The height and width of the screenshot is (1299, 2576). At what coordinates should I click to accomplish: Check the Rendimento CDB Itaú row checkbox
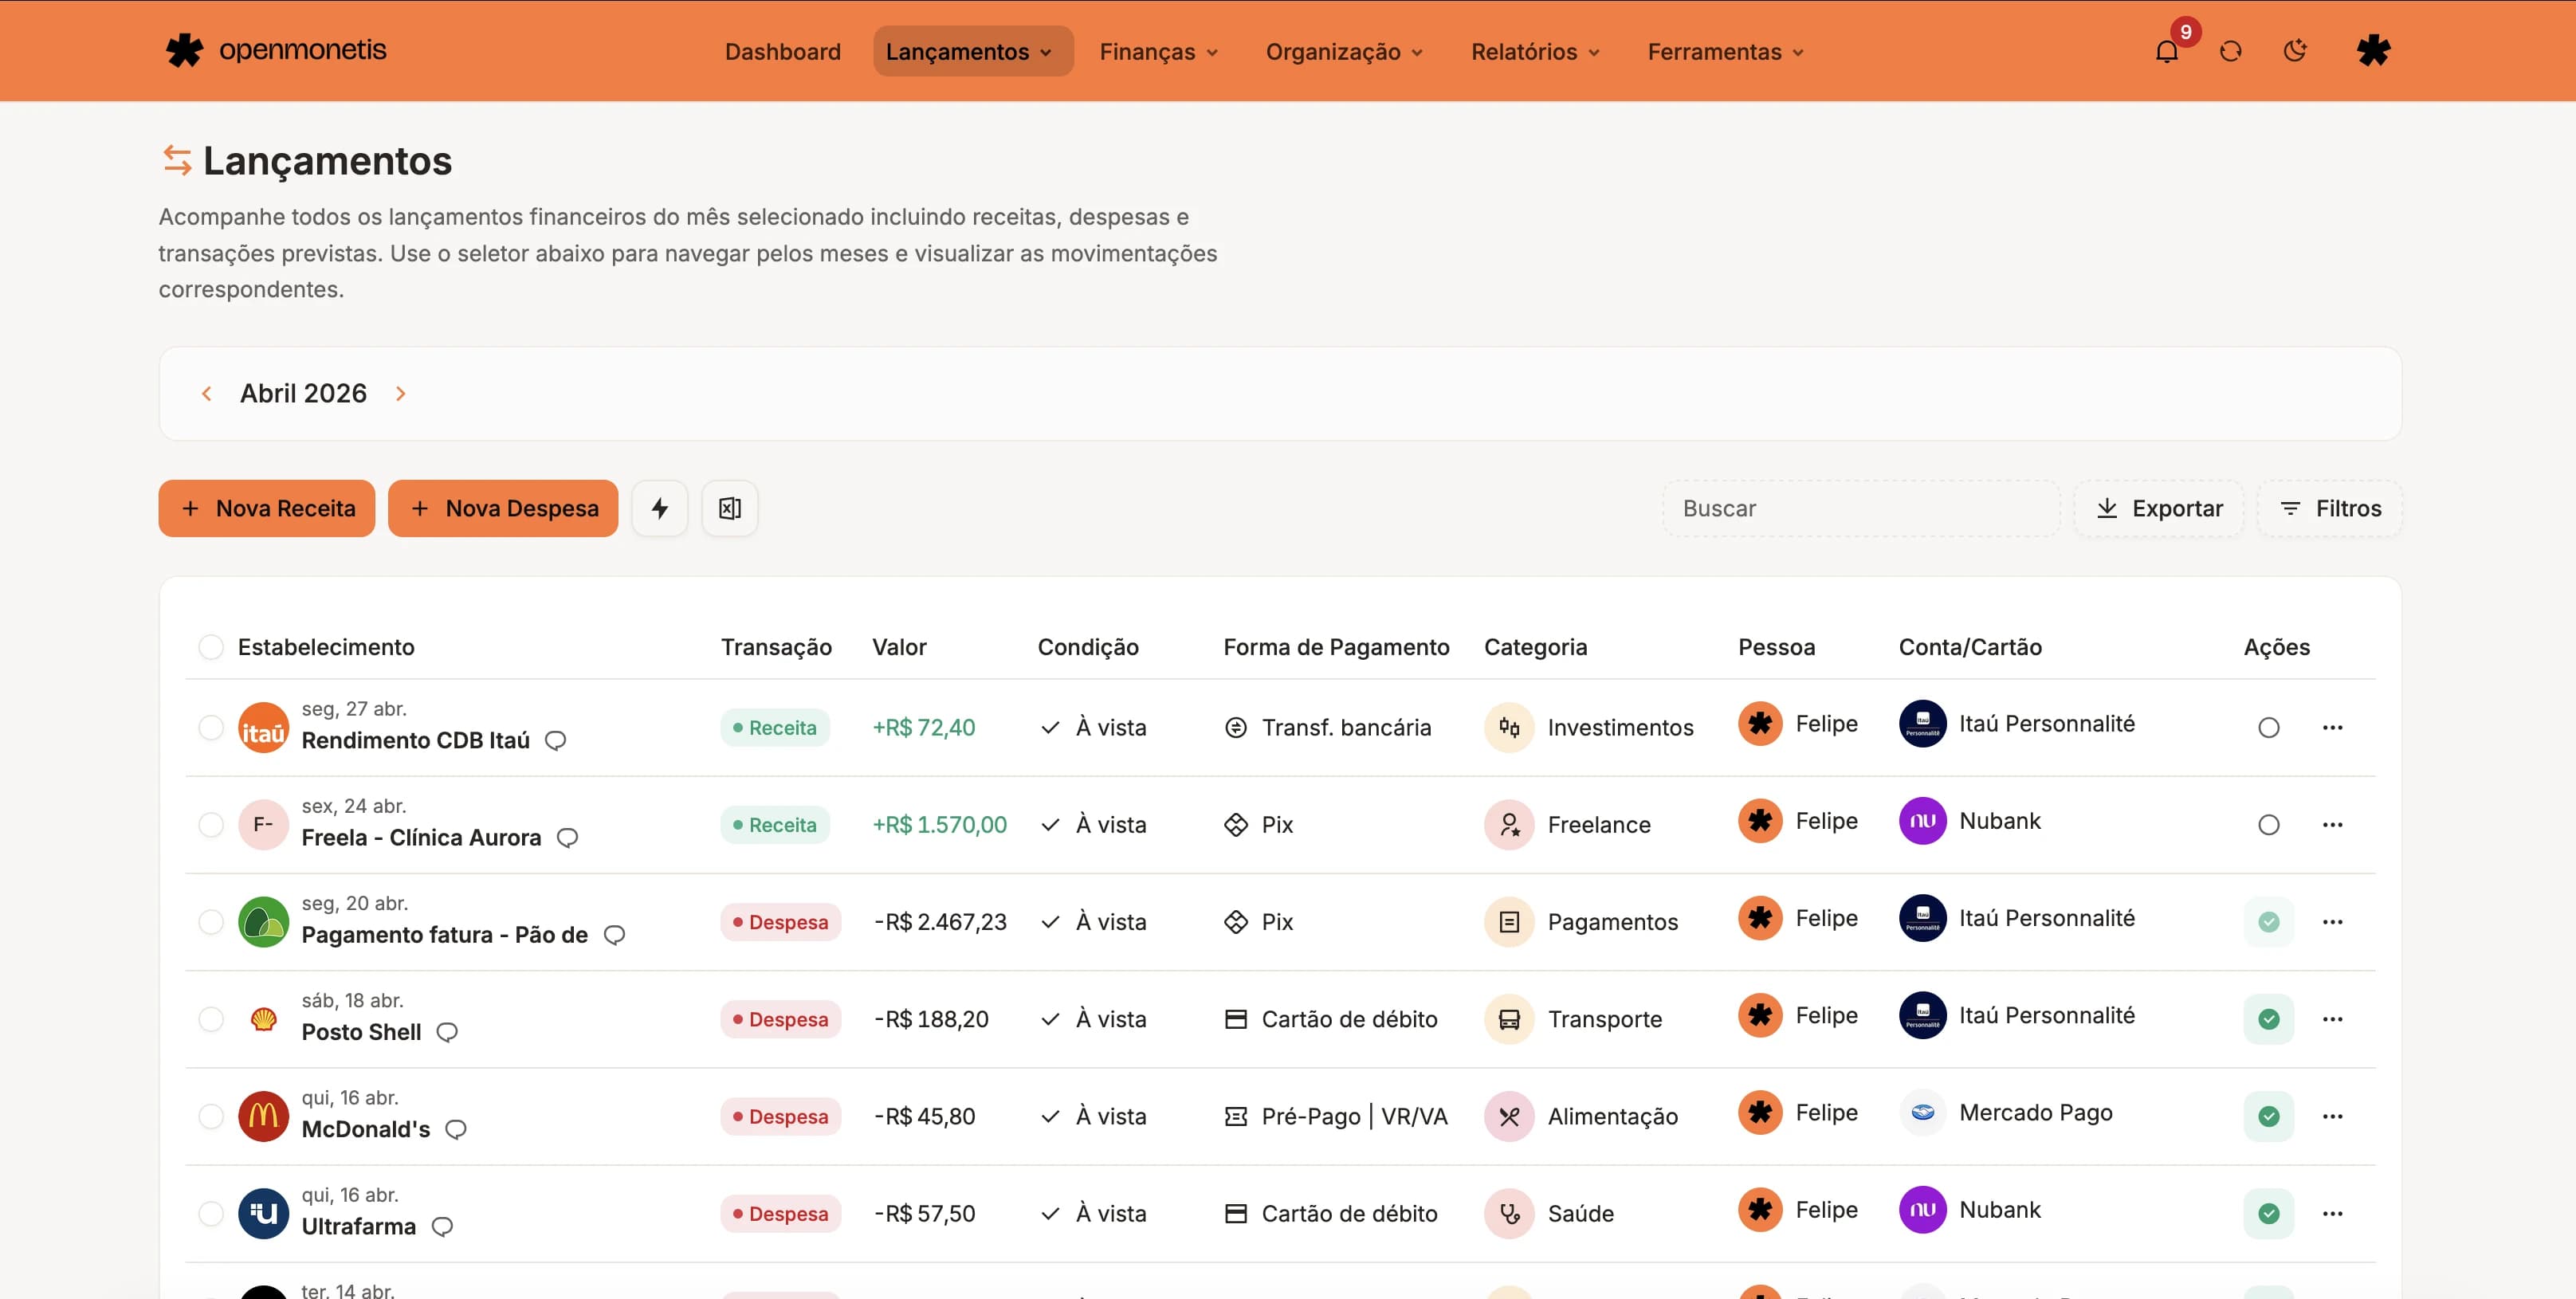point(211,727)
